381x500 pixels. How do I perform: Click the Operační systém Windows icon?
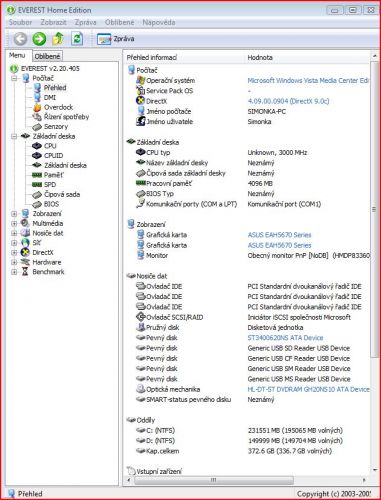(x=140, y=80)
